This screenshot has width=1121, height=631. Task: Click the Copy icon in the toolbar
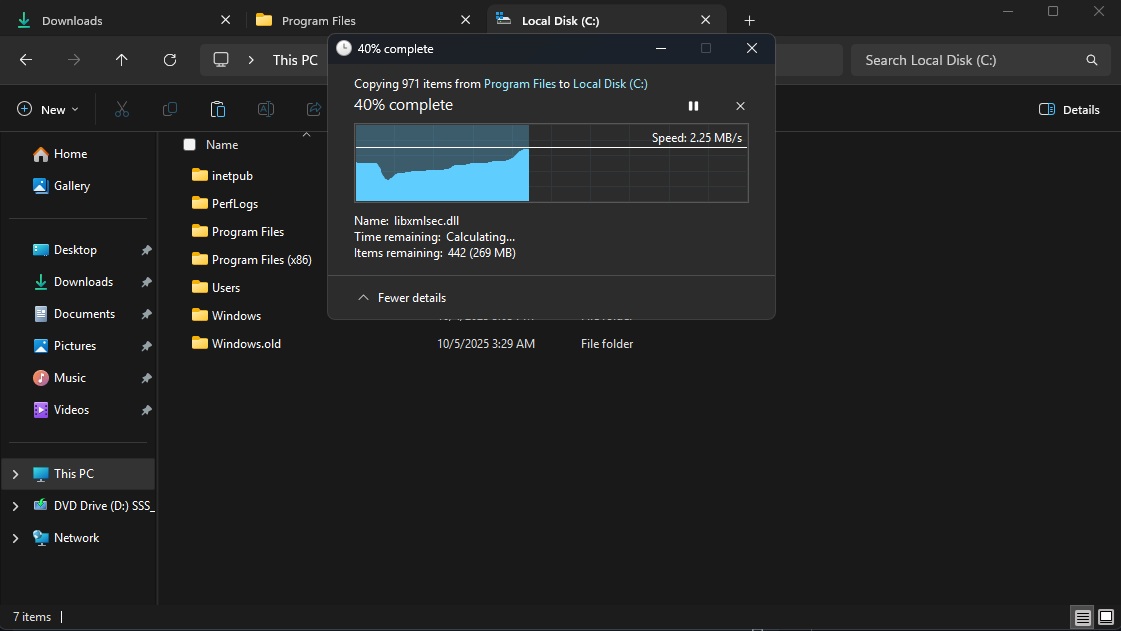[170, 109]
